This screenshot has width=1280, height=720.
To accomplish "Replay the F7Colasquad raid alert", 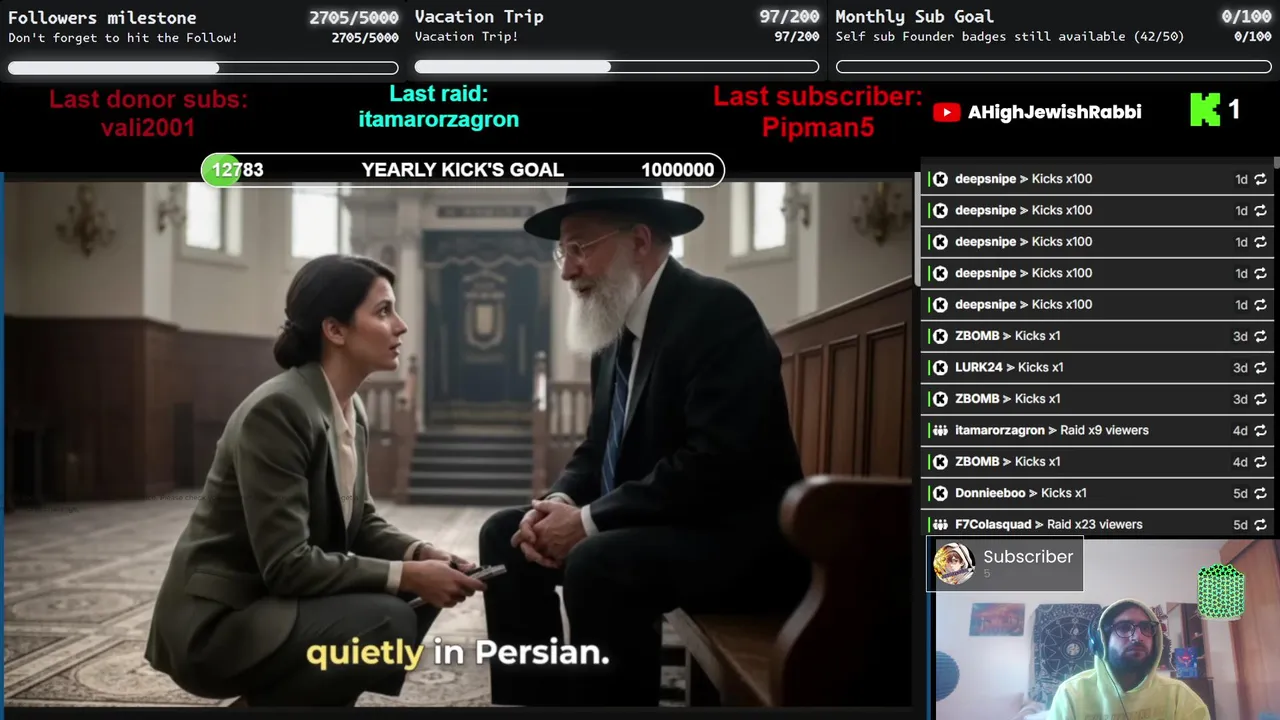I will [1260, 524].
